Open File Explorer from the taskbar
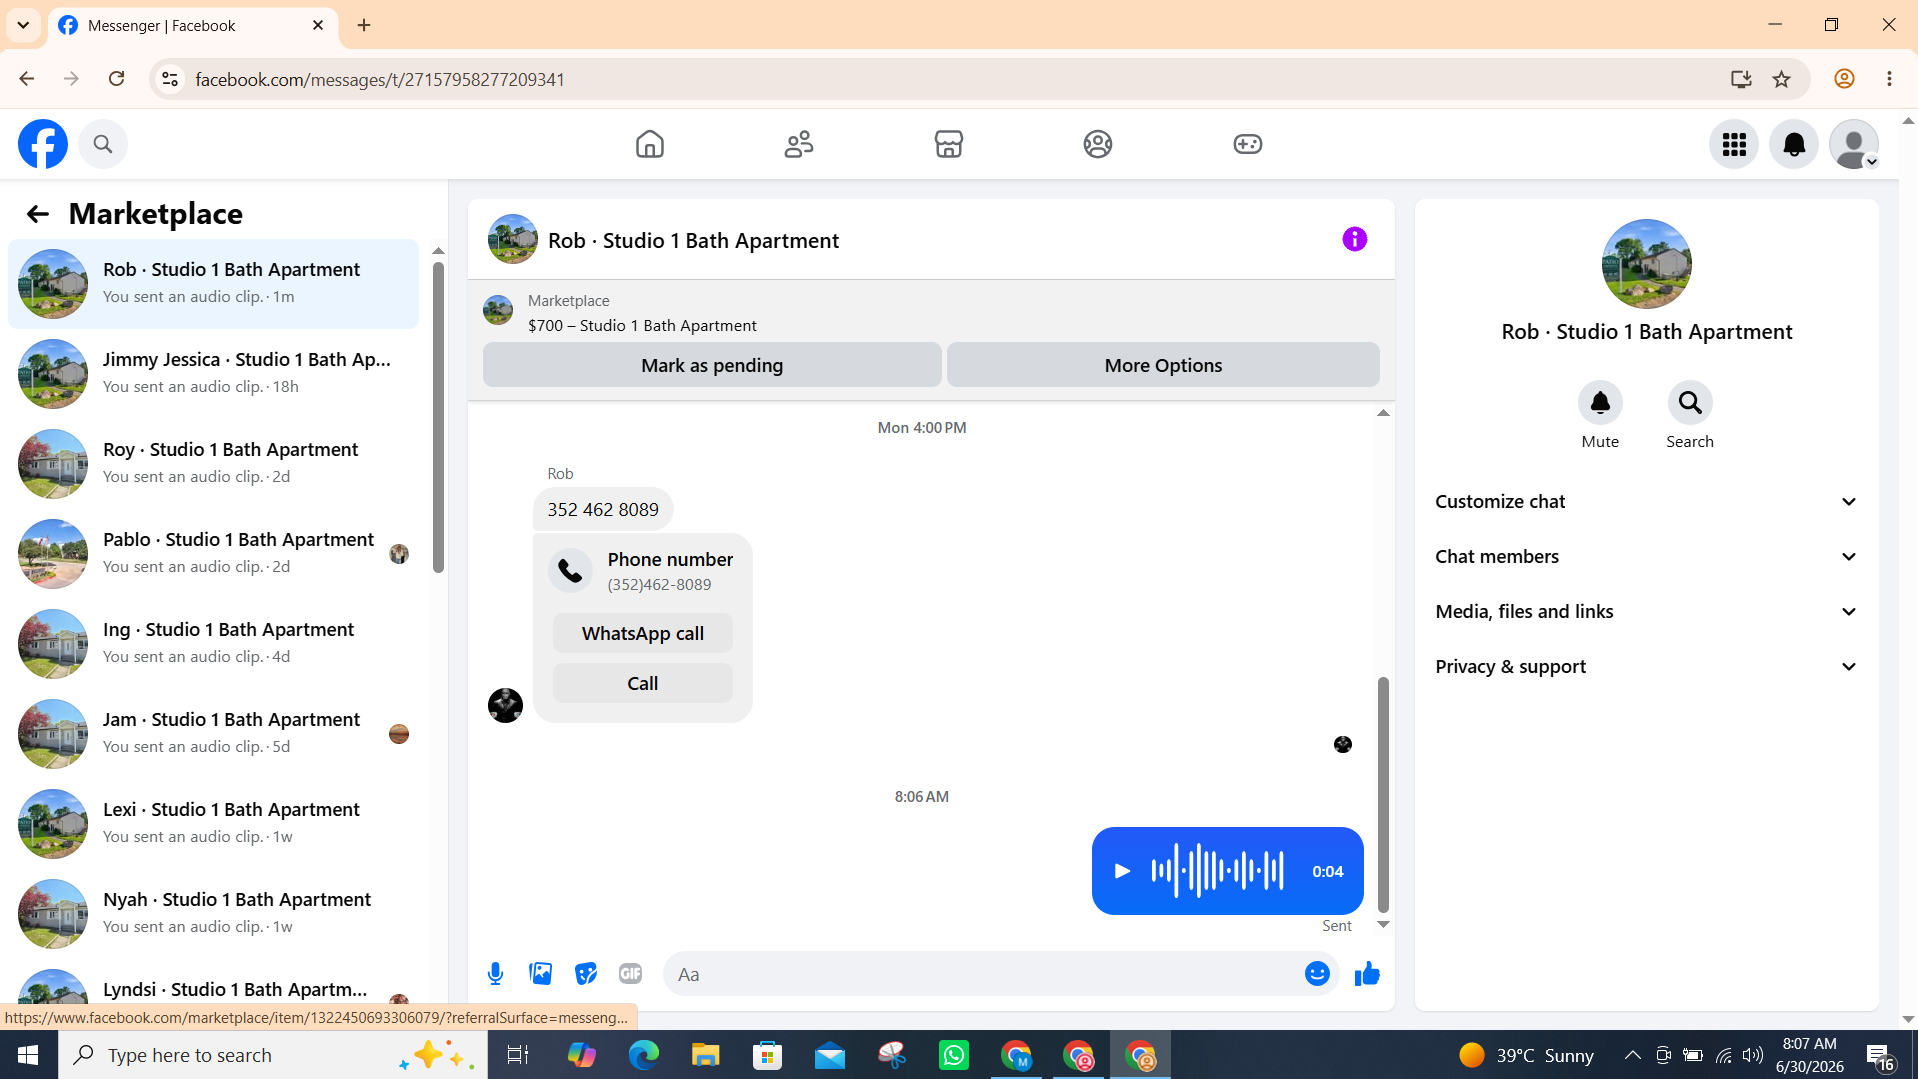 click(x=705, y=1055)
